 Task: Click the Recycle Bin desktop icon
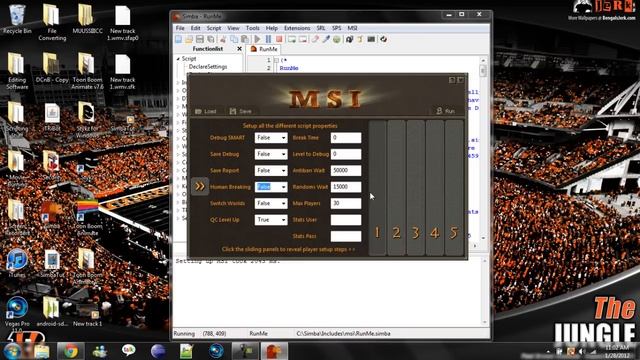click(x=17, y=19)
